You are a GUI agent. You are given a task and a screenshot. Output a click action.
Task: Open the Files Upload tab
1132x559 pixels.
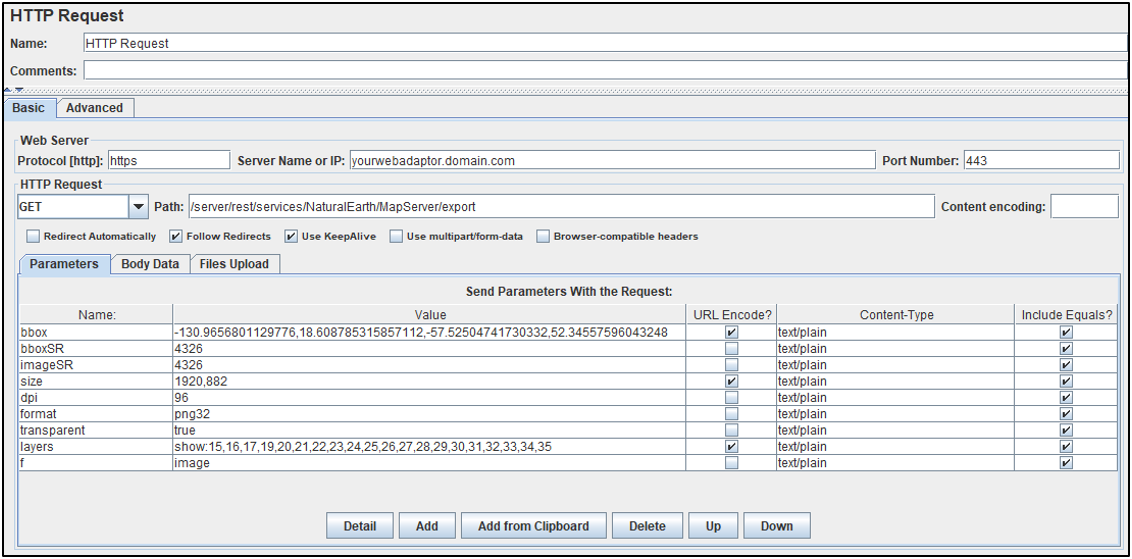click(x=235, y=264)
